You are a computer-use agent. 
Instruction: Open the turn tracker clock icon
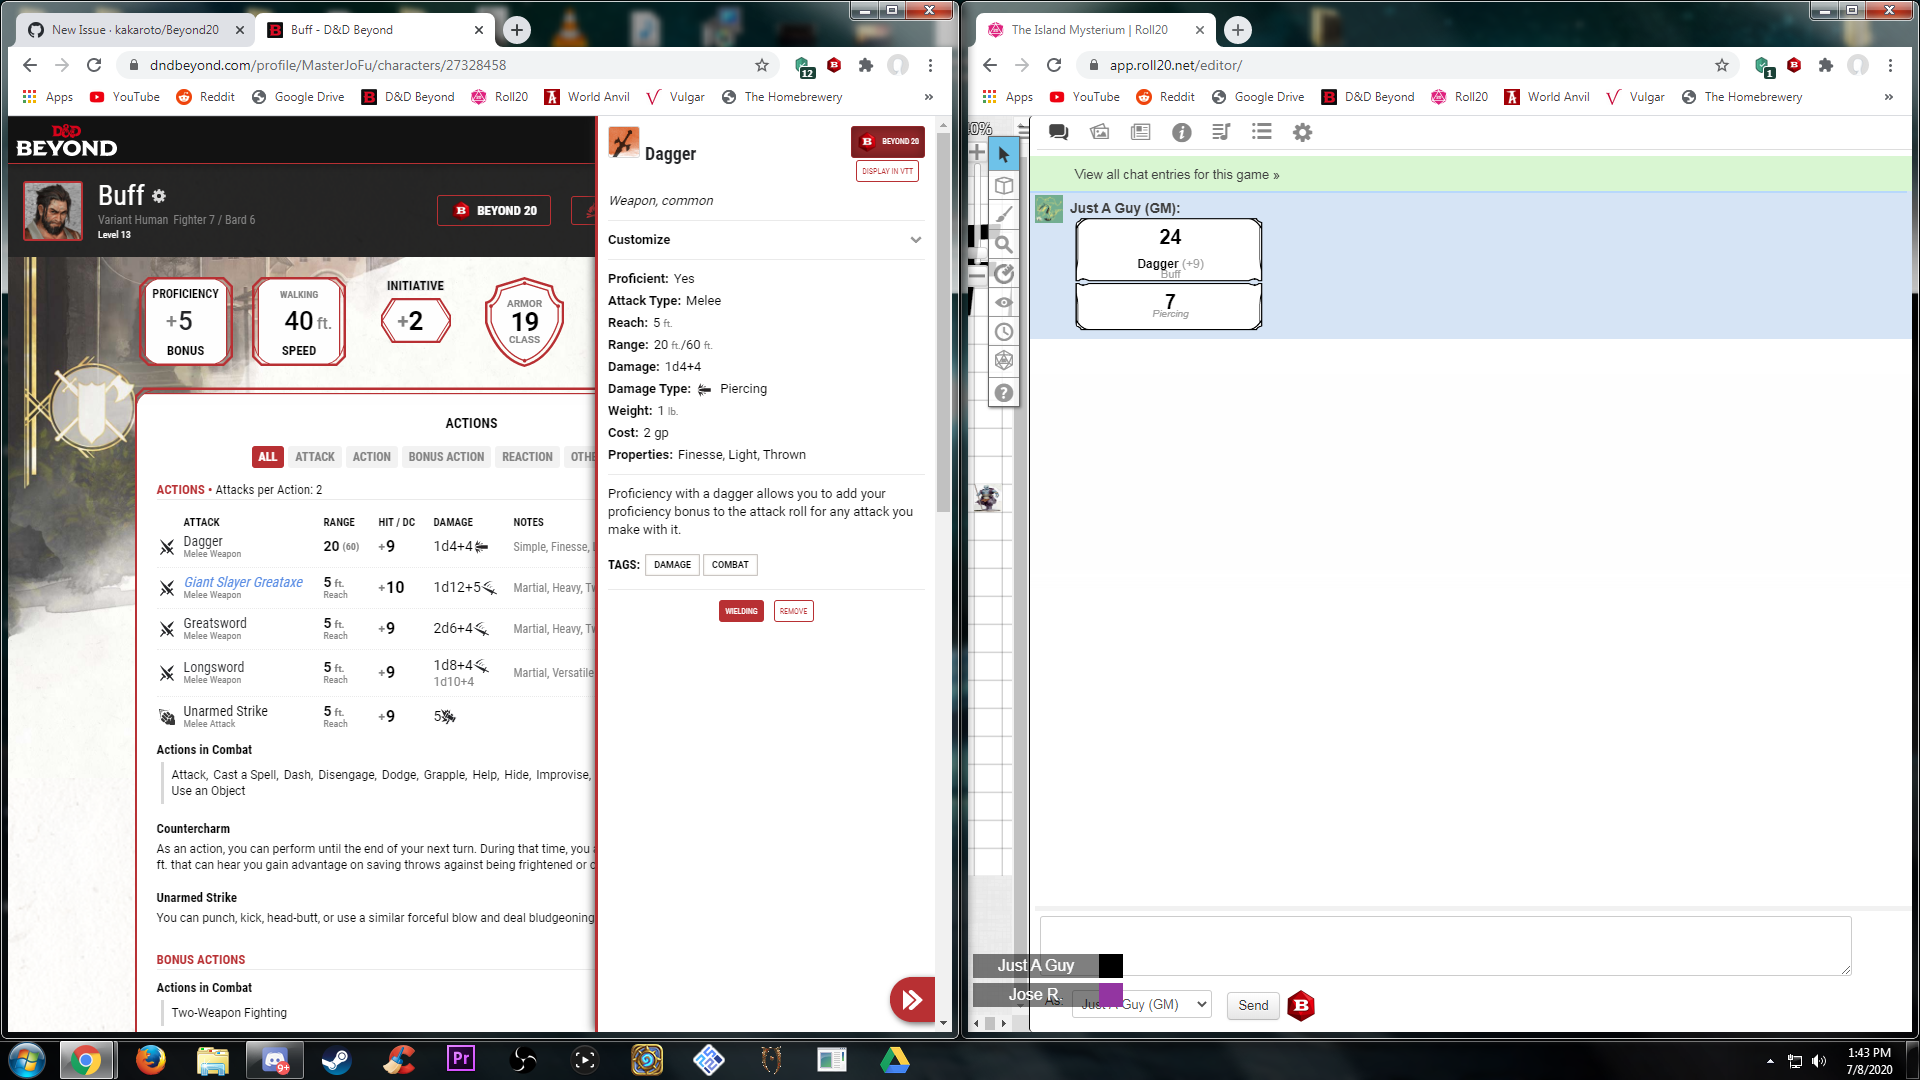1003,332
